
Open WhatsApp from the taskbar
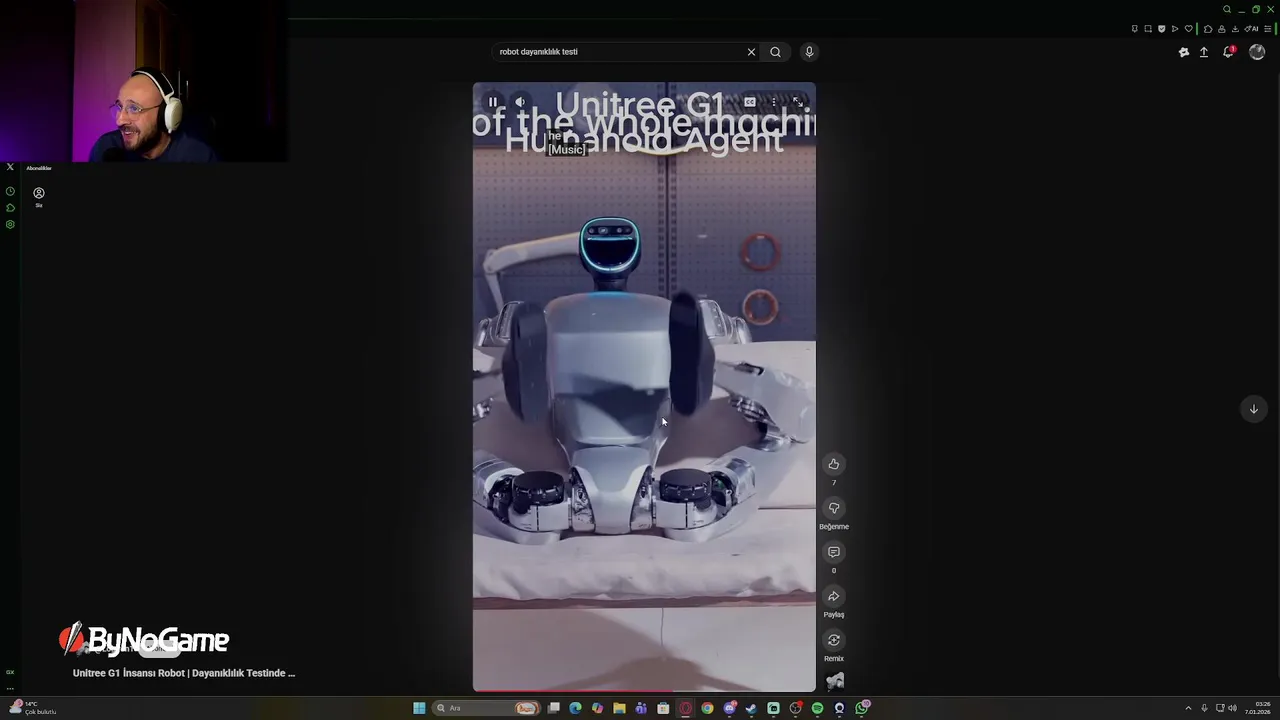pos(862,708)
